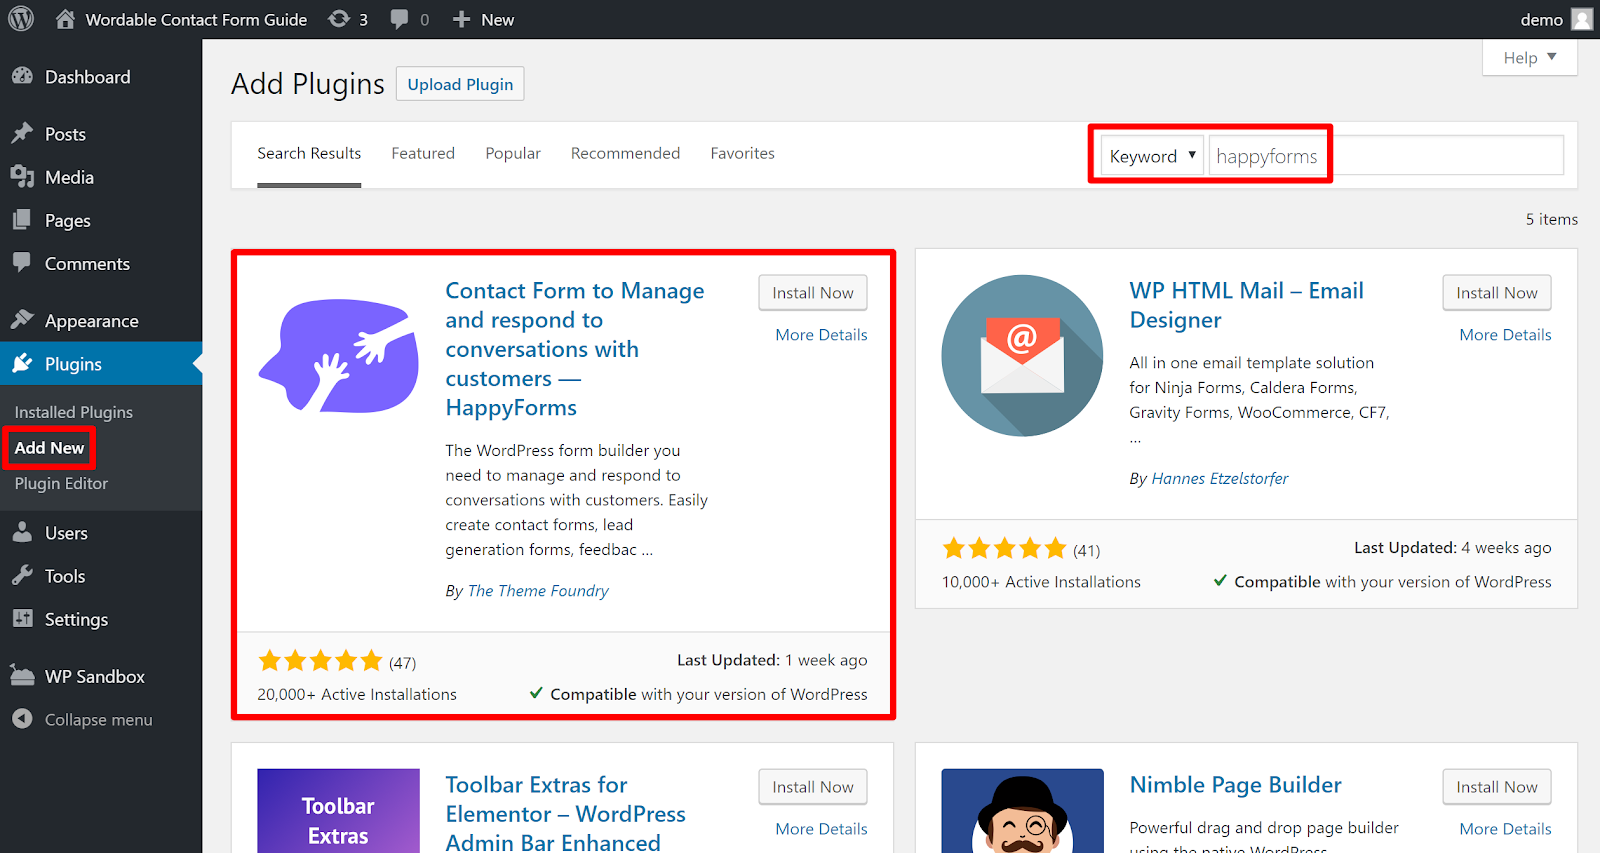Switch to the Favorites tab
This screenshot has width=1600, height=853.
click(x=742, y=153)
